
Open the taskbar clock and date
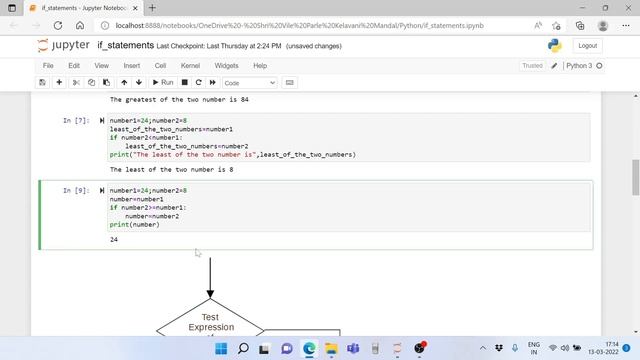coord(603,348)
